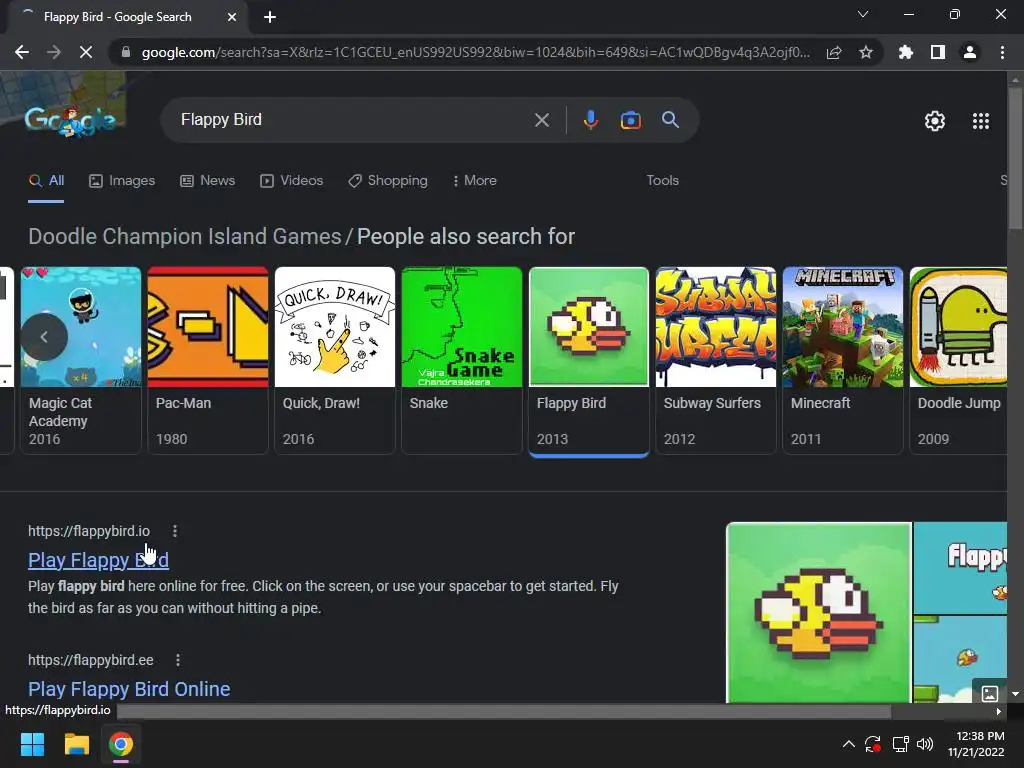
Task: Click the Doodle Champion Island Games breadcrumb
Action: [x=185, y=236]
